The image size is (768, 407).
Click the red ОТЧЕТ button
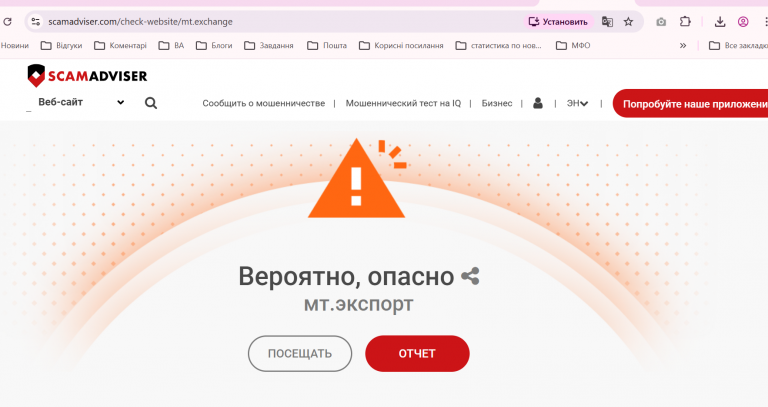pos(417,353)
